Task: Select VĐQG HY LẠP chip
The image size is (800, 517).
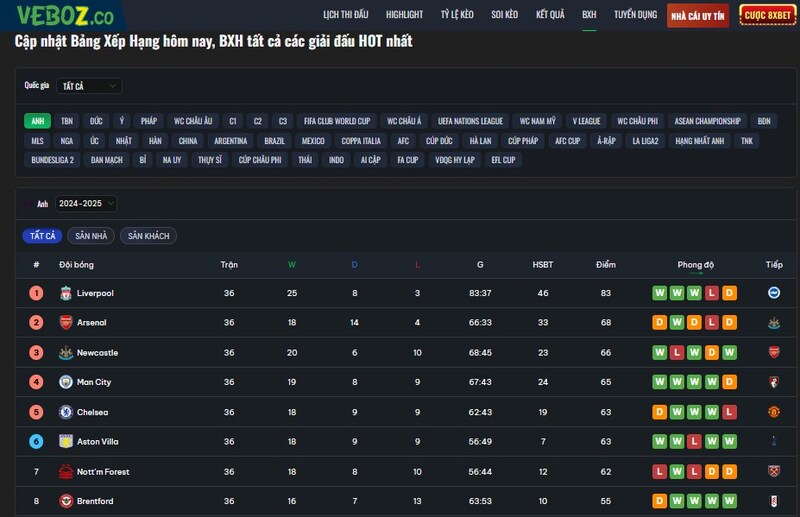Action: click(455, 160)
